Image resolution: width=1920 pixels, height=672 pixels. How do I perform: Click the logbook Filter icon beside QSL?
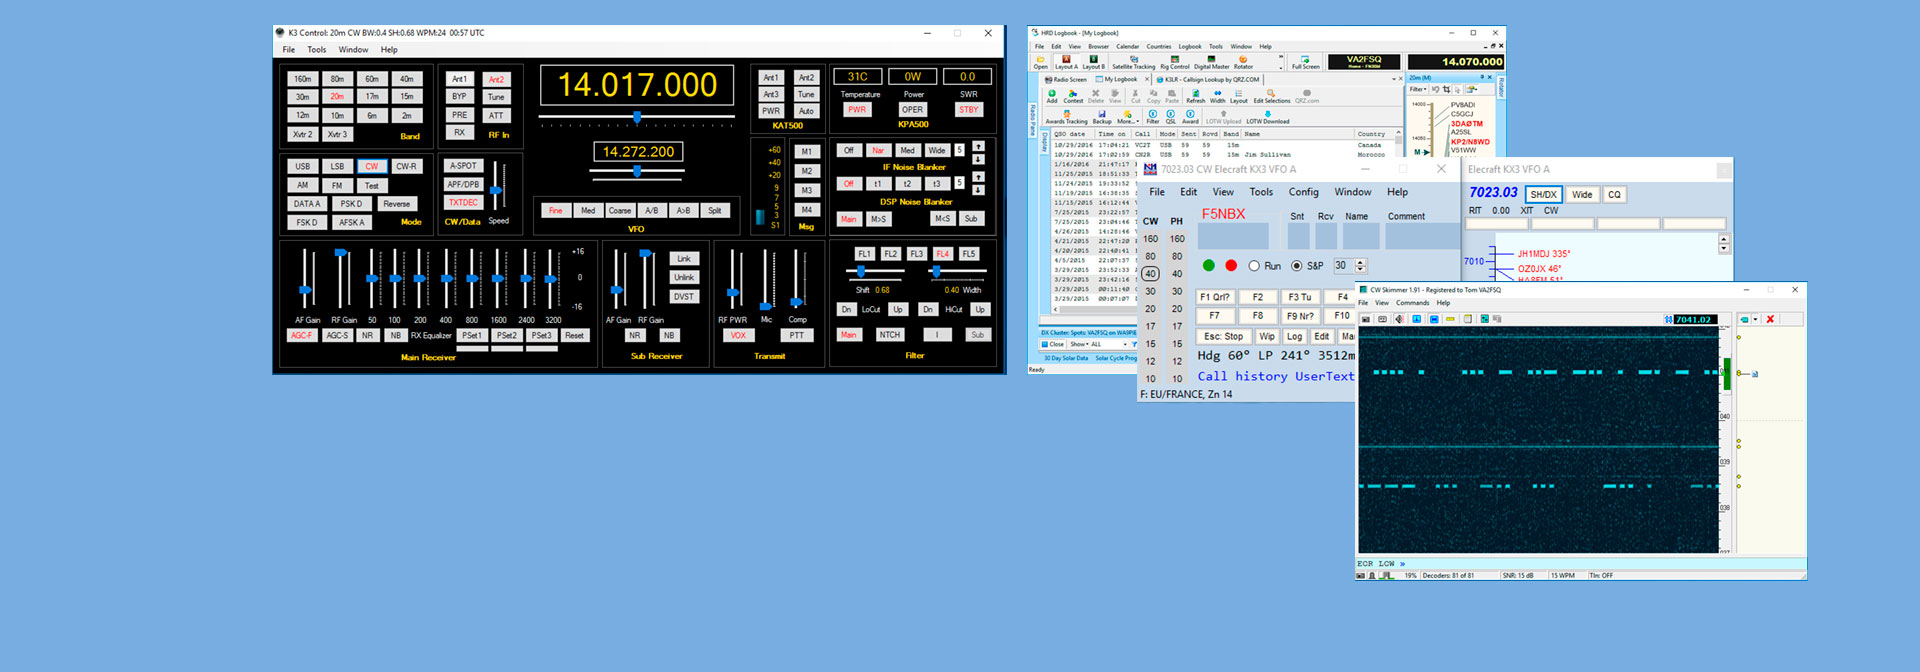(x=1152, y=117)
